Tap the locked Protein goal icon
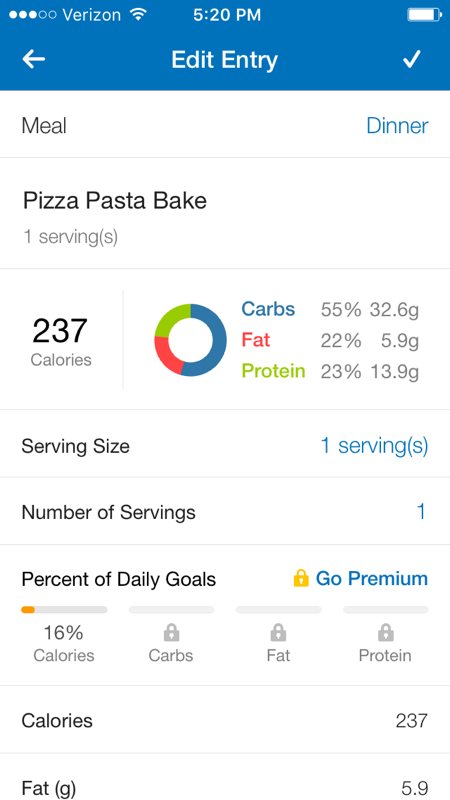Viewport: 450px width, 800px height. tap(385, 633)
